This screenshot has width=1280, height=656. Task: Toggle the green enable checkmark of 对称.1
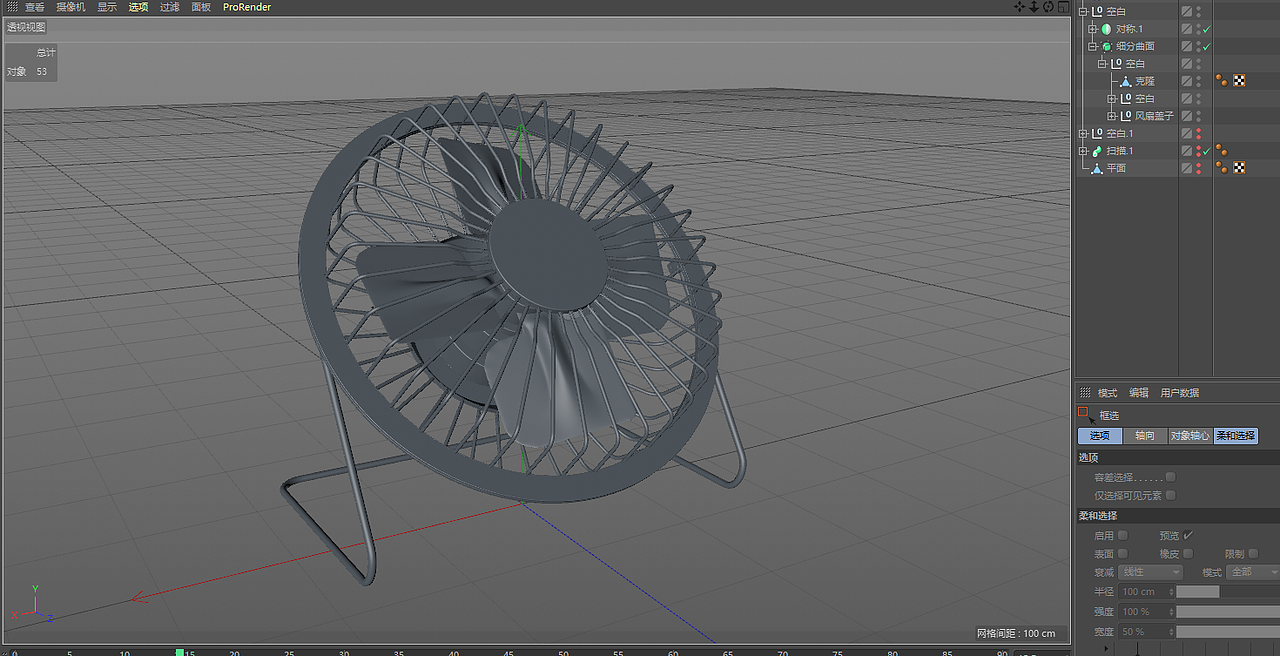[1207, 29]
